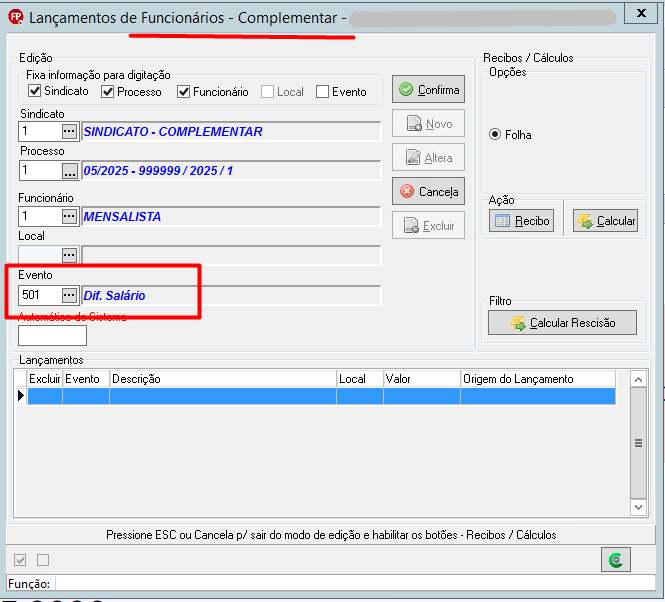This screenshot has height=602, width=665.
Task: Click the row indicator arrow in Lançamentos grid
Action: click(x=21, y=396)
